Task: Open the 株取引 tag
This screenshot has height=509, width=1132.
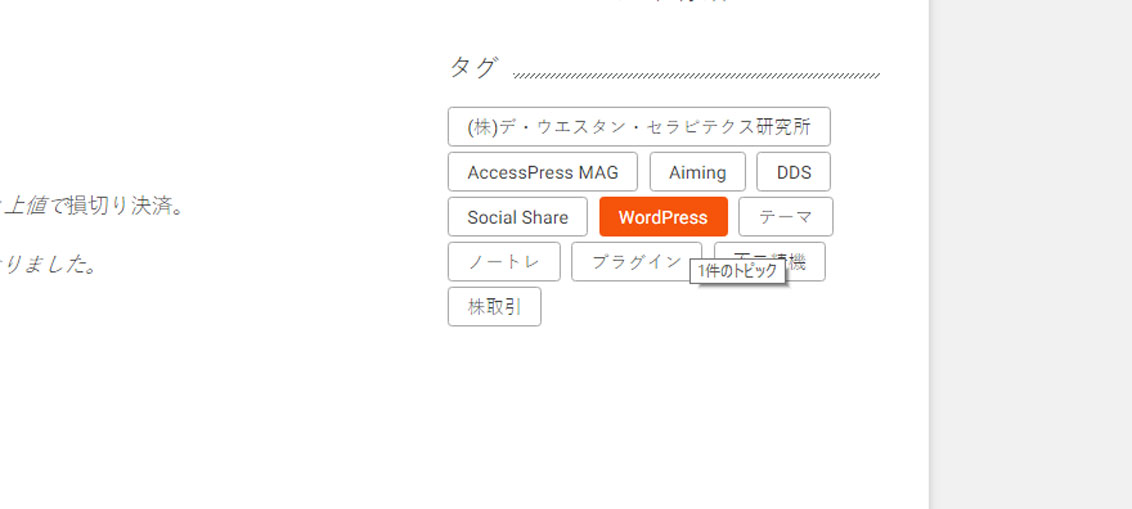Action: tap(495, 307)
